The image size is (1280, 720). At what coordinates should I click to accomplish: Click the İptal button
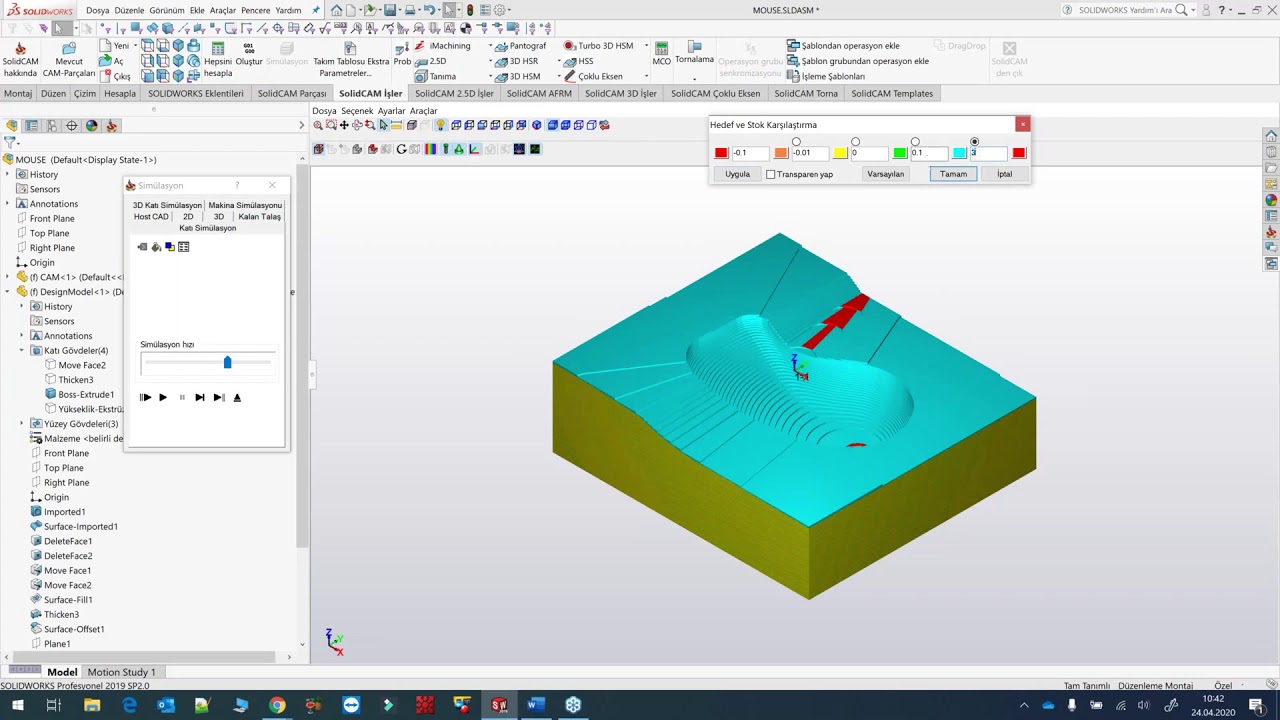tap(1005, 174)
